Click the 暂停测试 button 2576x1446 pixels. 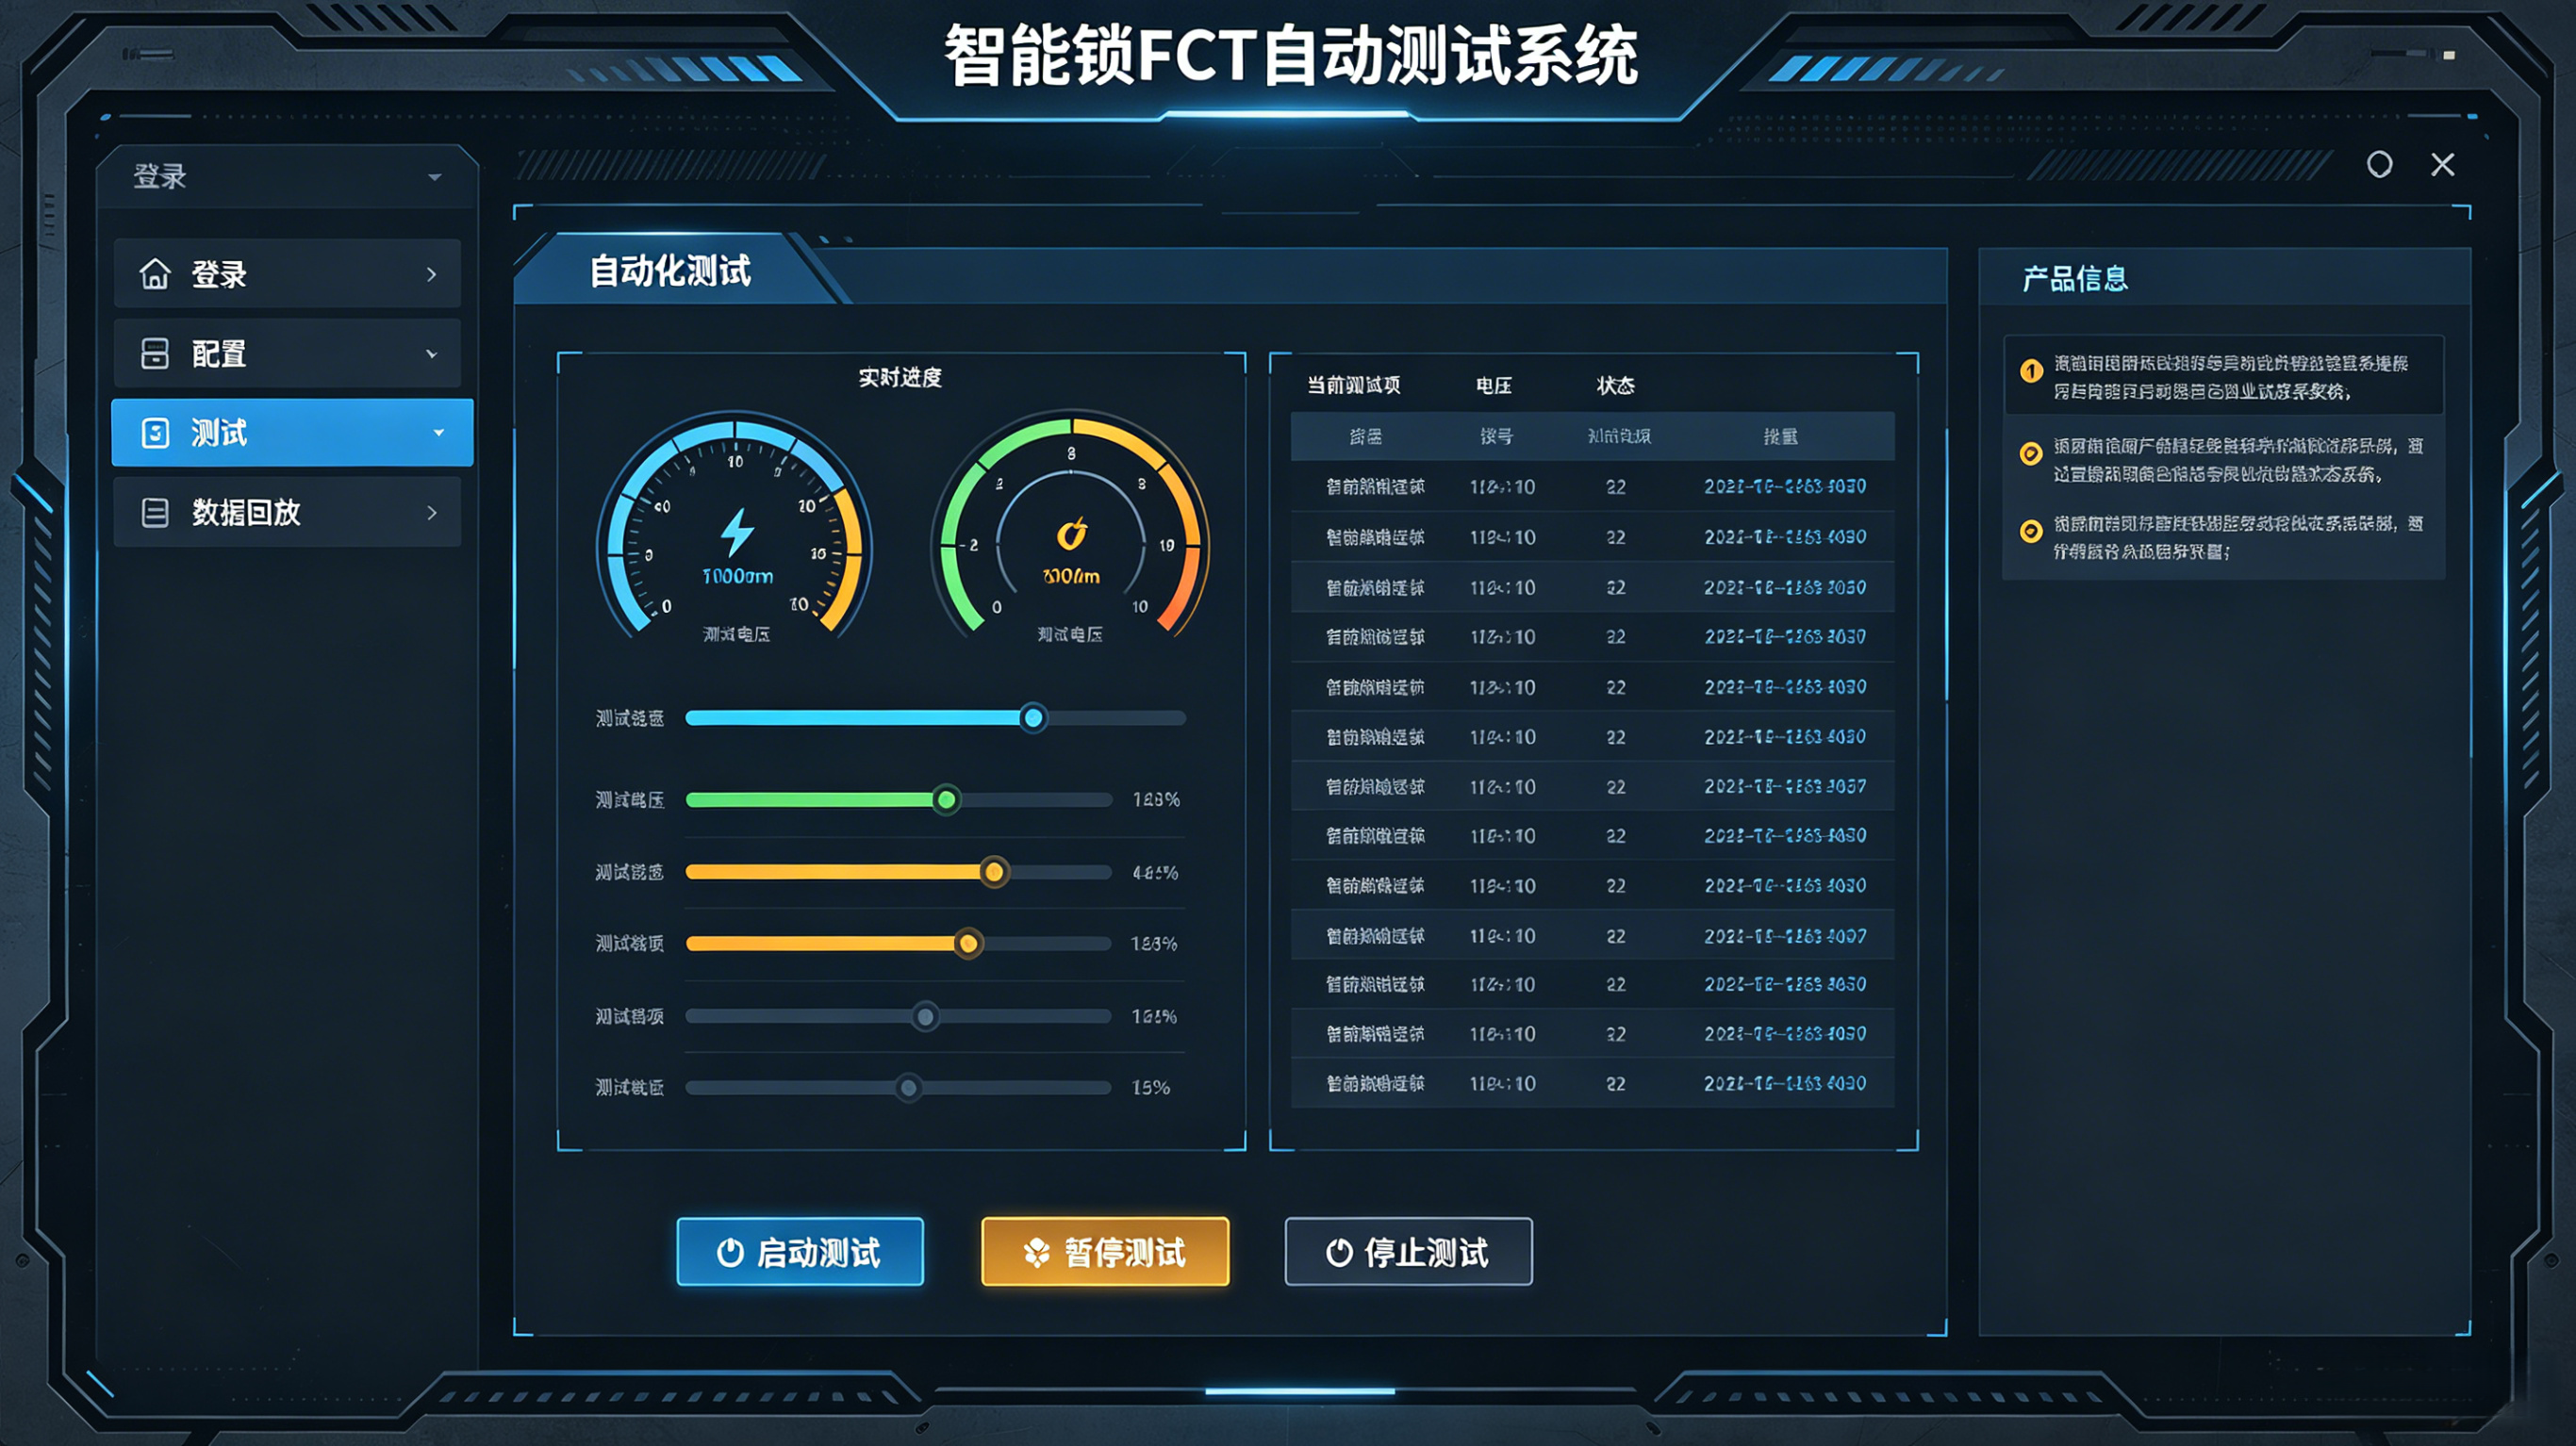point(1105,1252)
